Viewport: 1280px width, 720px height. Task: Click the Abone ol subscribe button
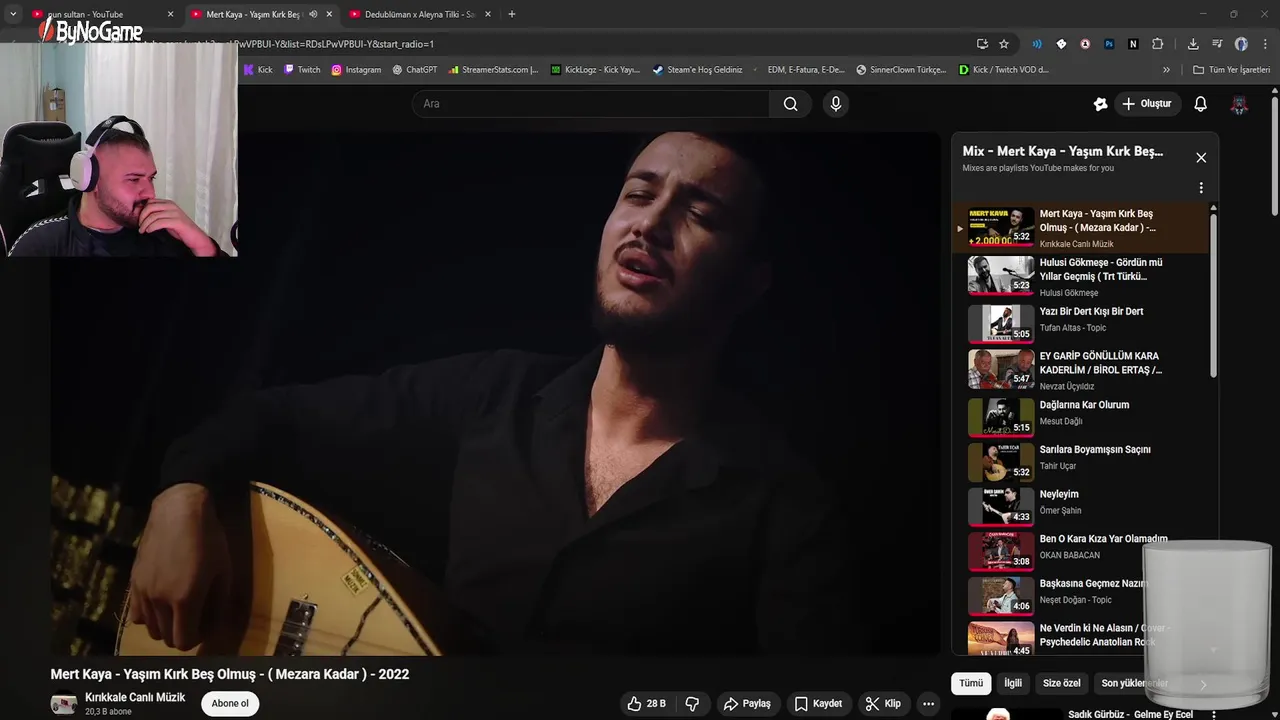230,704
